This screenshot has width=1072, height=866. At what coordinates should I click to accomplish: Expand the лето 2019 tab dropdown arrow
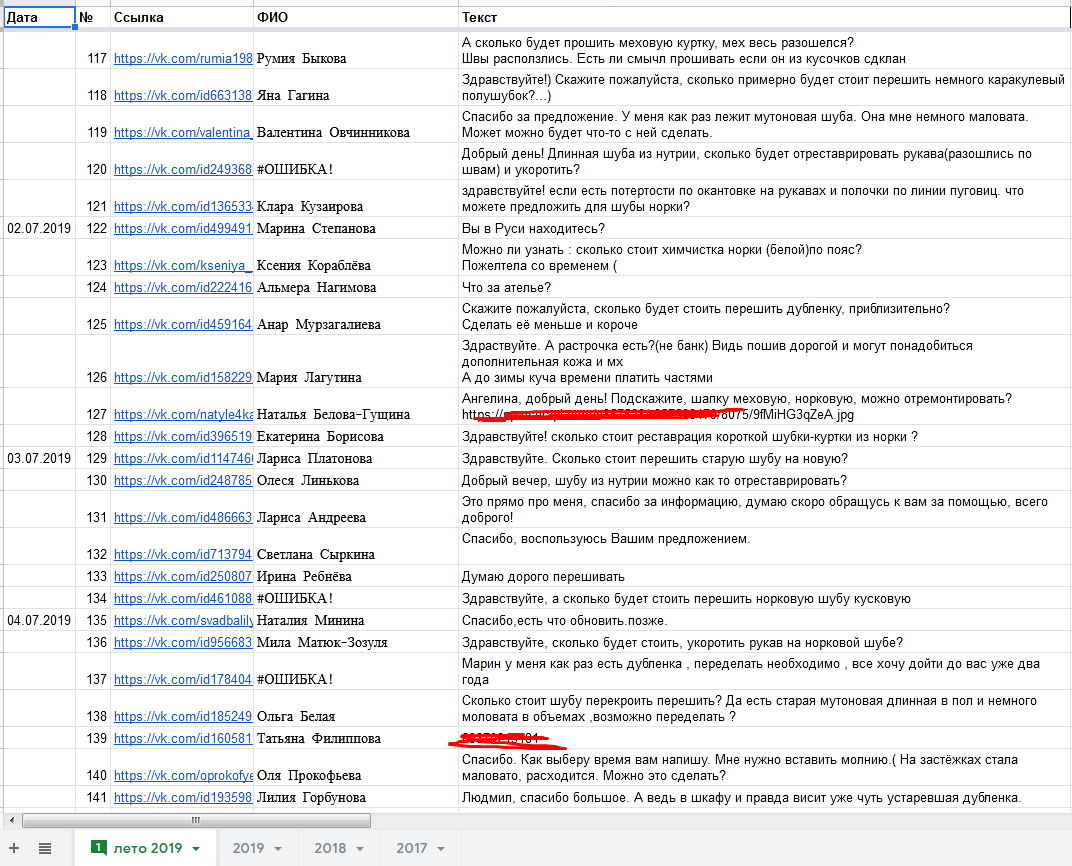point(196,849)
